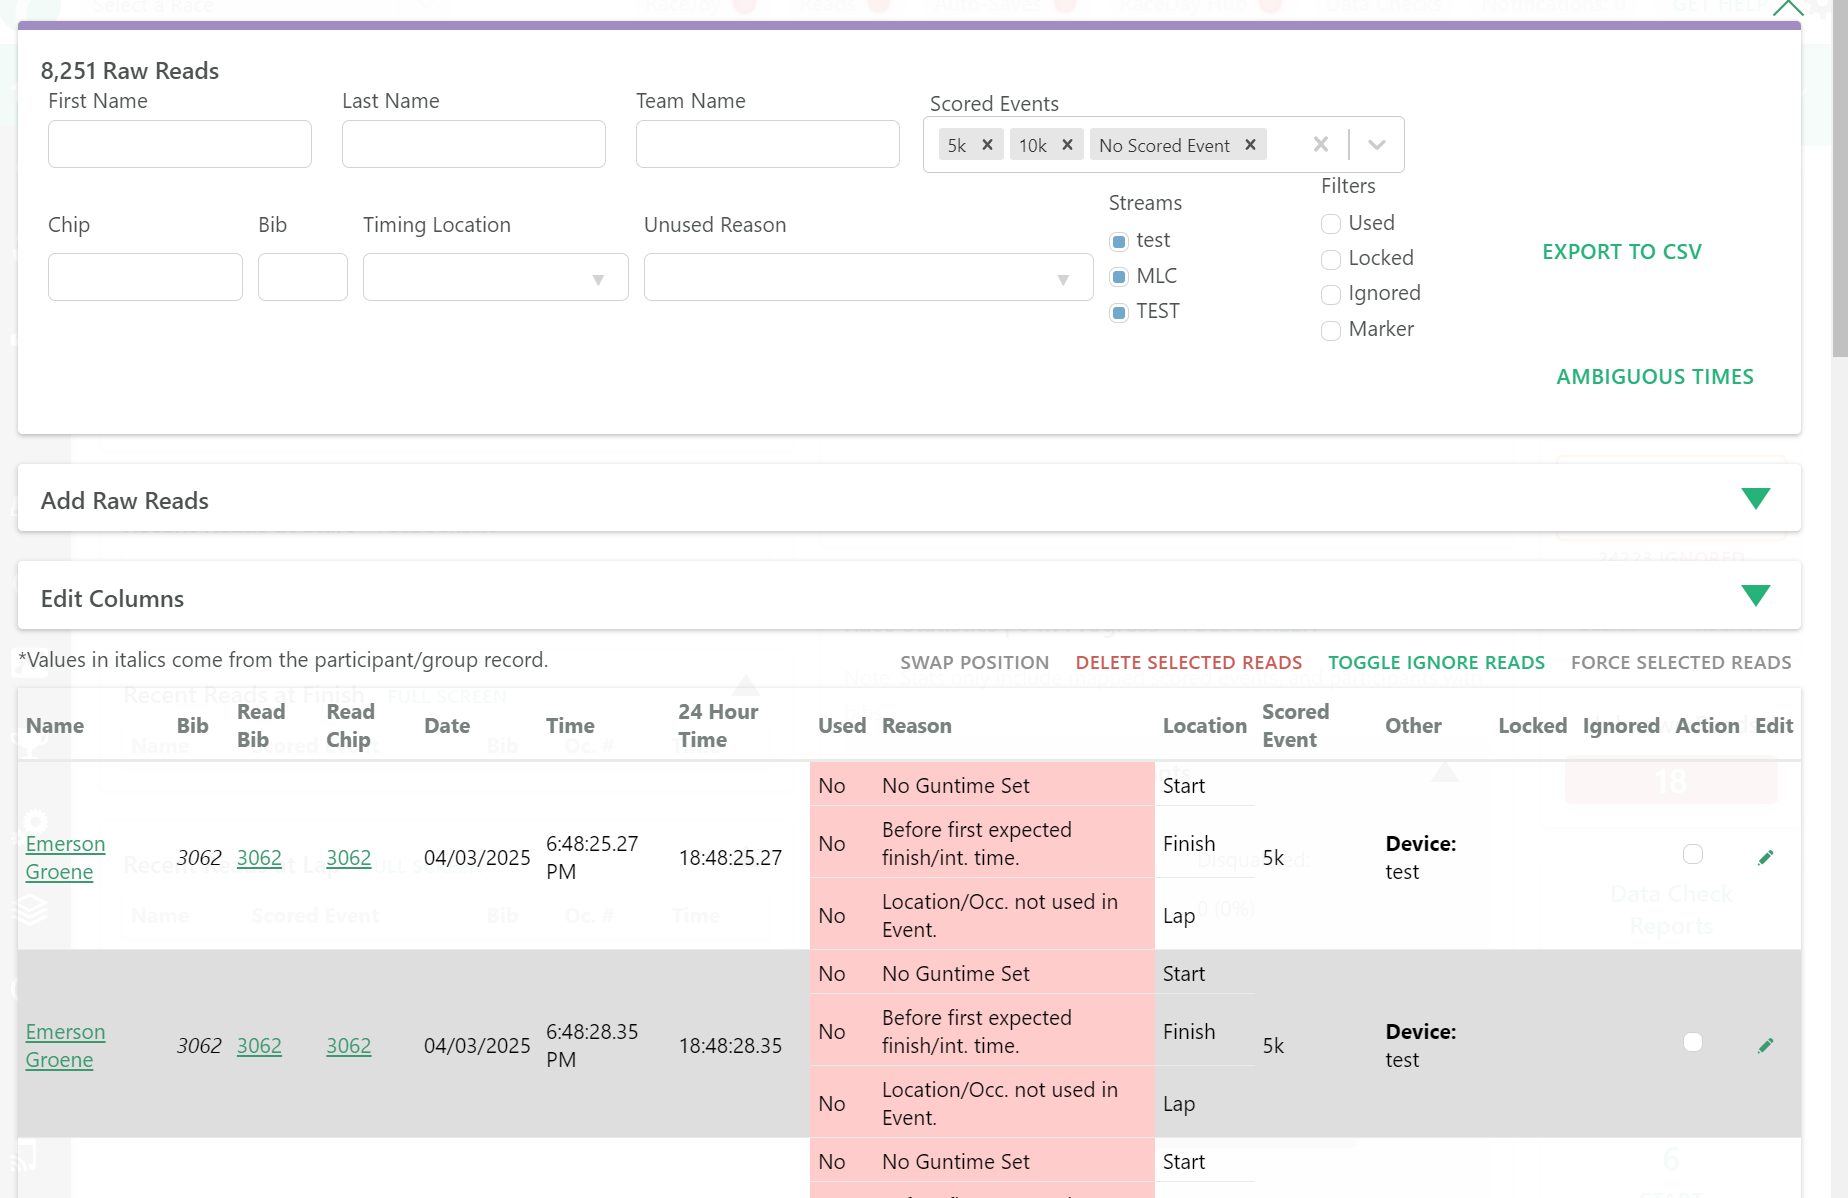Click the Reason column header
The height and width of the screenshot is (1198, 1848).
917,726
